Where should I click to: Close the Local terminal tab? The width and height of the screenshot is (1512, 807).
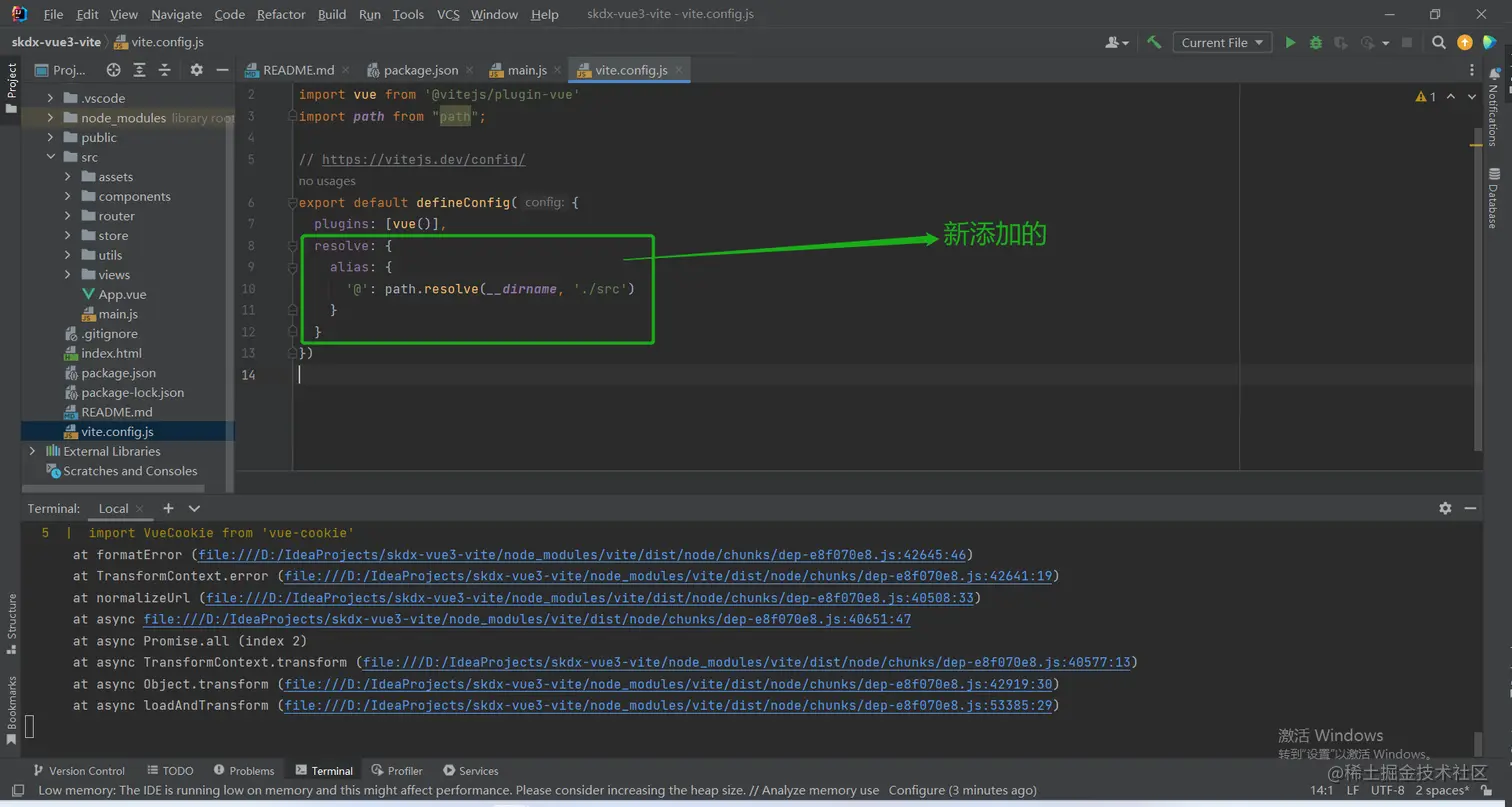[140, 508]
